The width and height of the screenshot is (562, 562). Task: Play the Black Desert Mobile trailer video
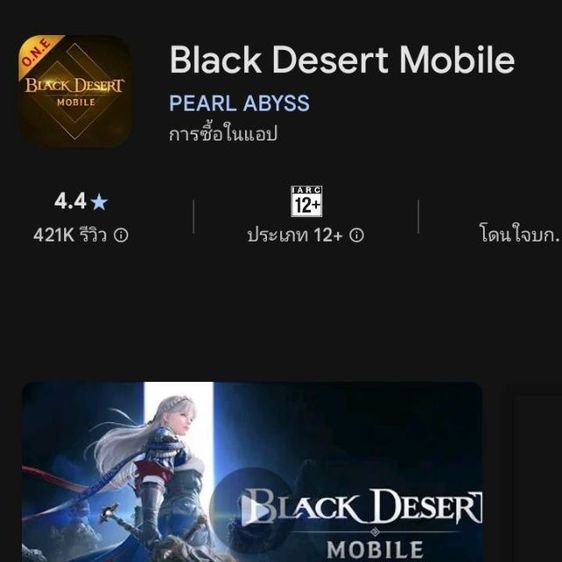(x=254, y=508)
